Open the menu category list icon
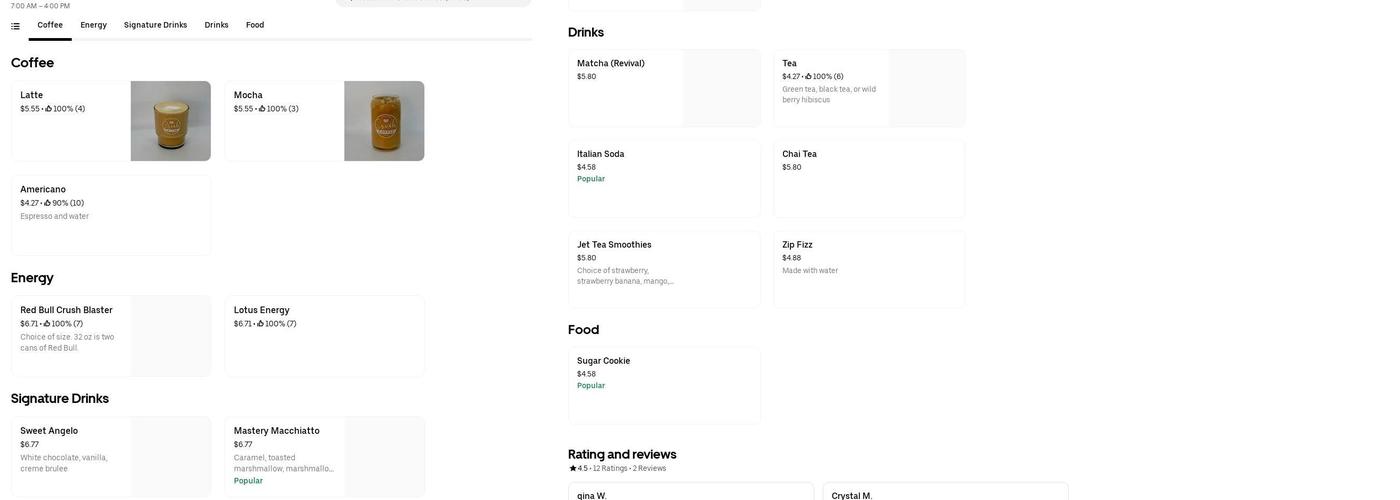 click(x=15, y=26)
